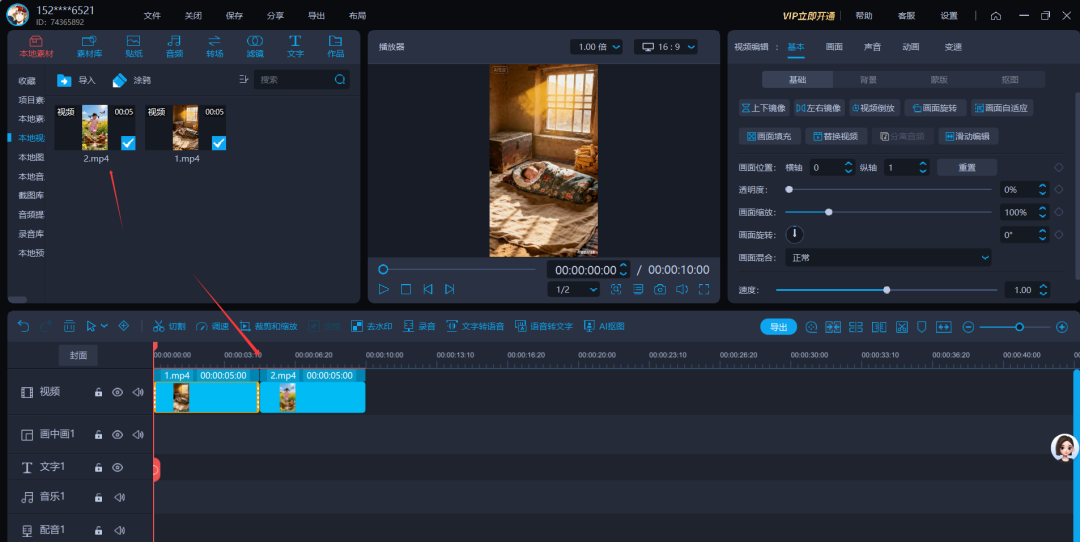Open the 转场 transitions tab
The height and width of the screenshot is (542, 1080).
pyautogui.click(x=214, y=47)
